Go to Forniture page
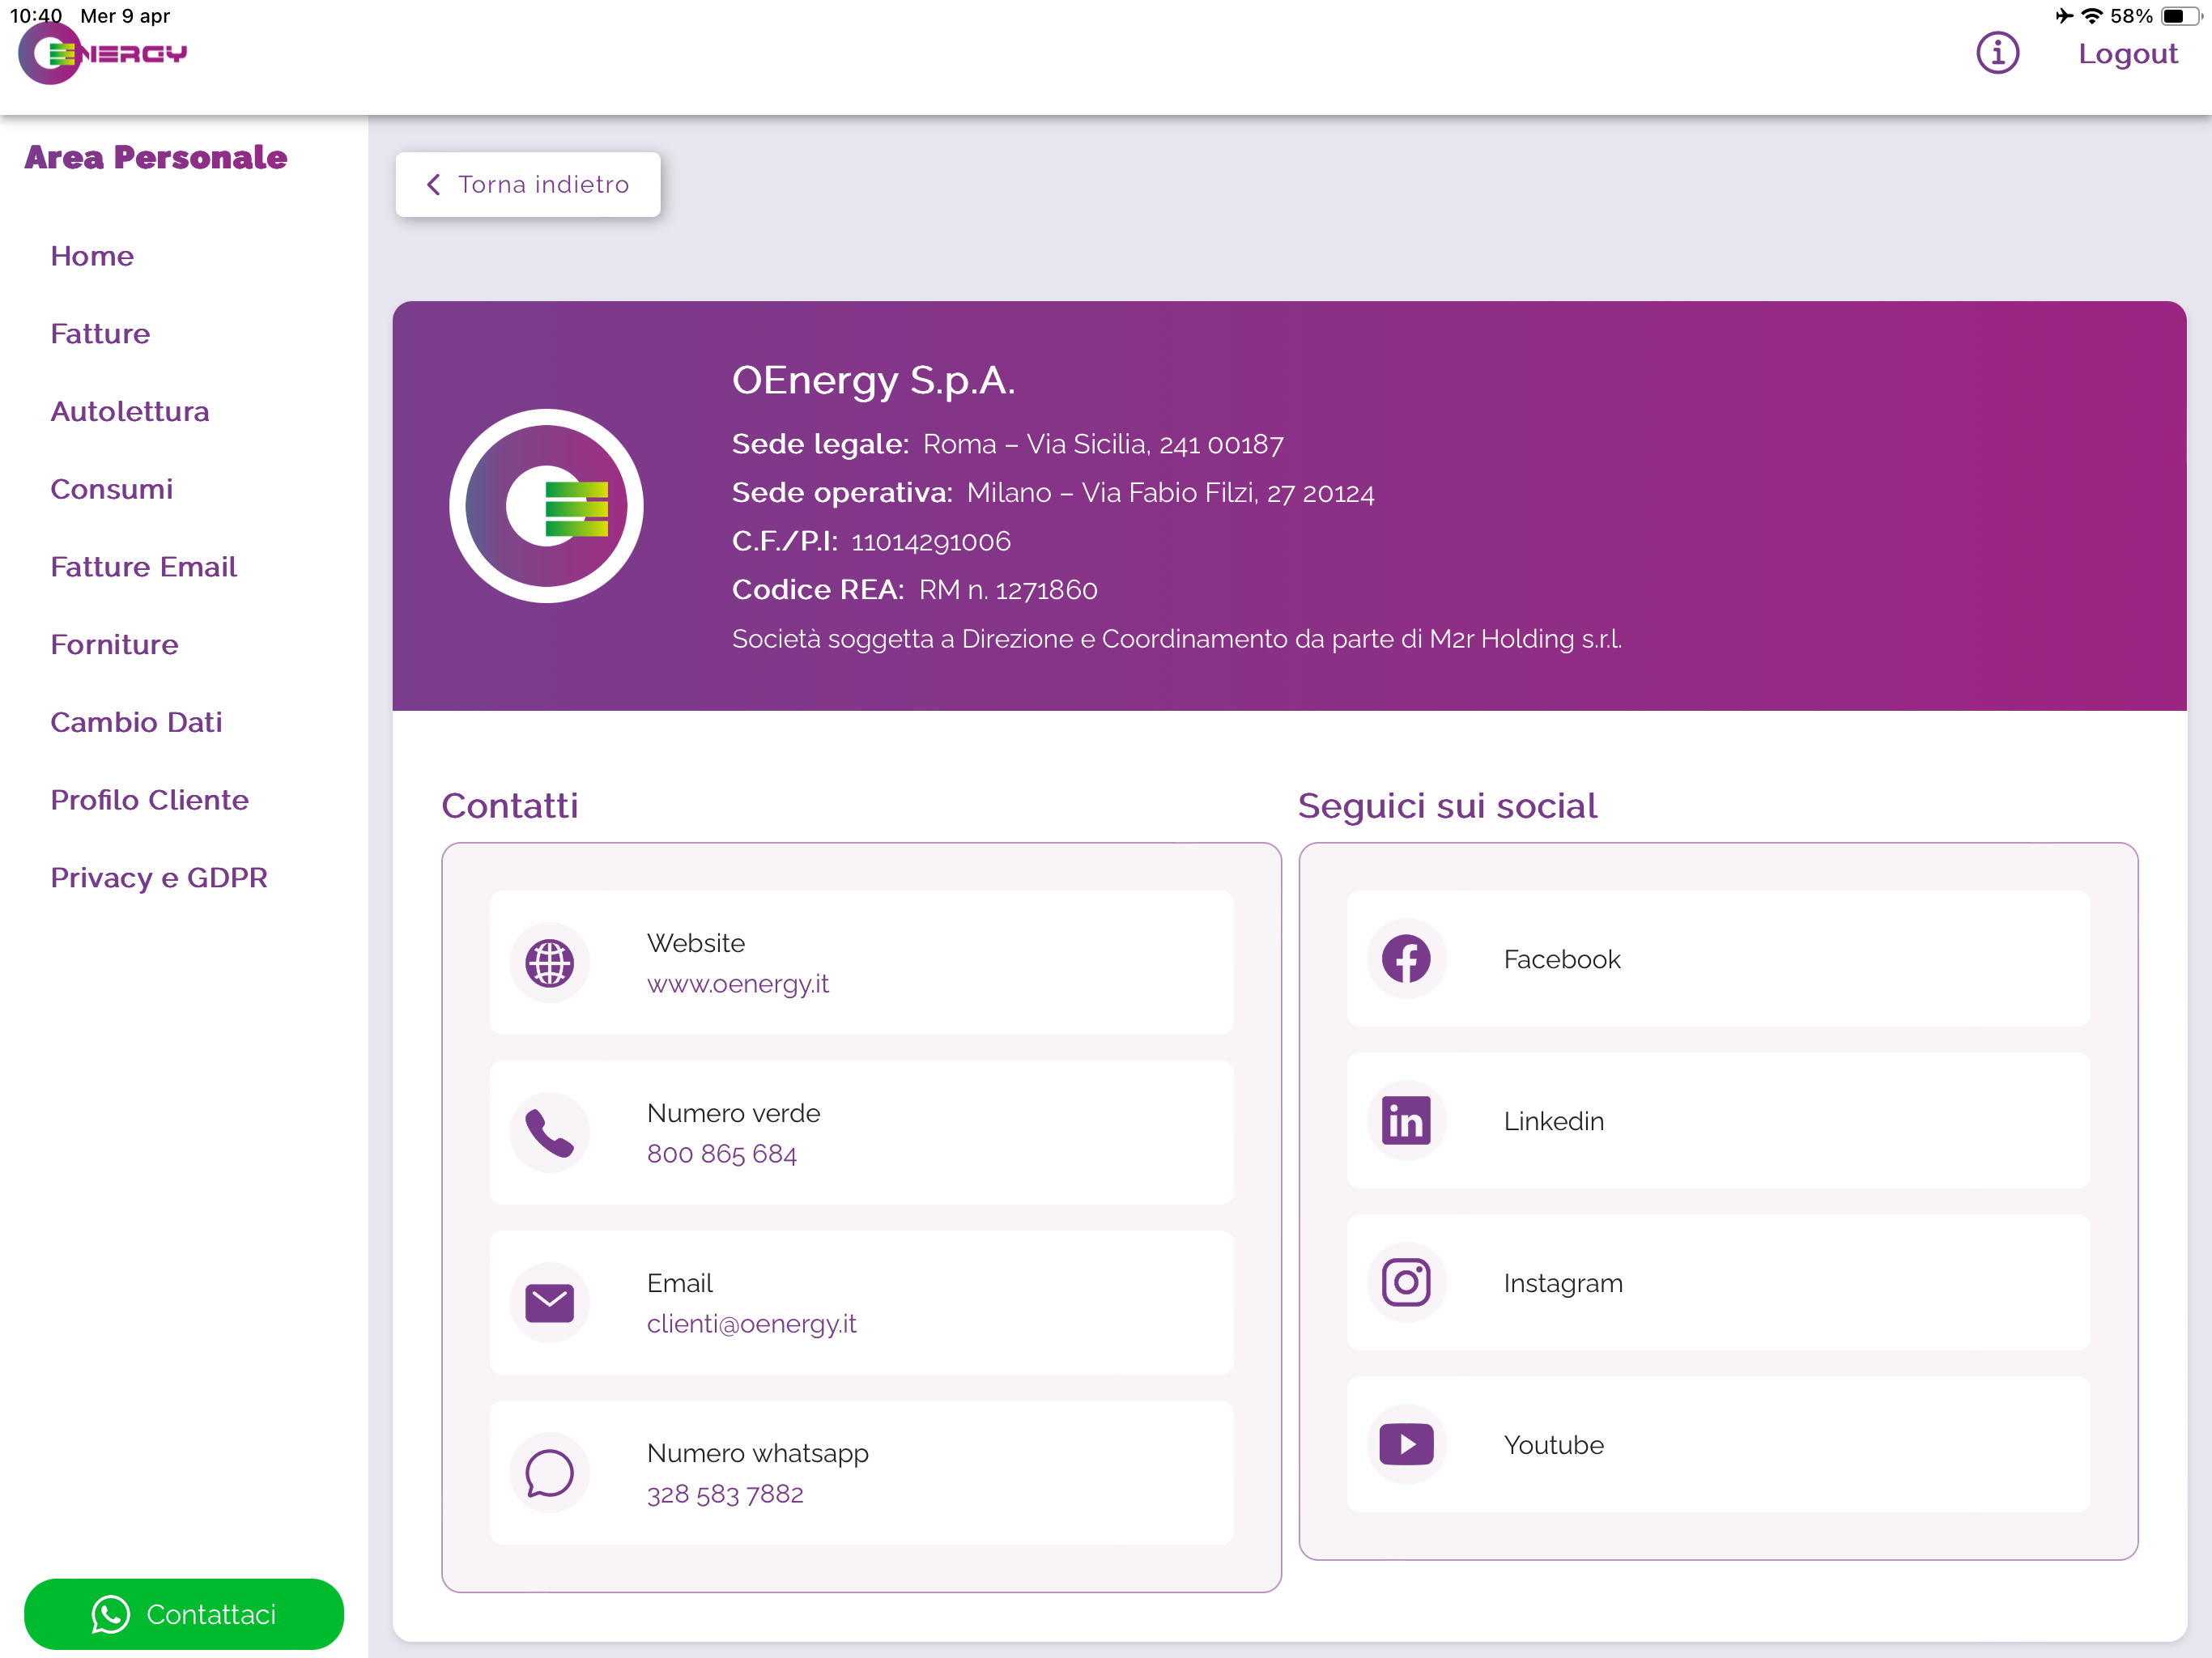 click(115, 645)
